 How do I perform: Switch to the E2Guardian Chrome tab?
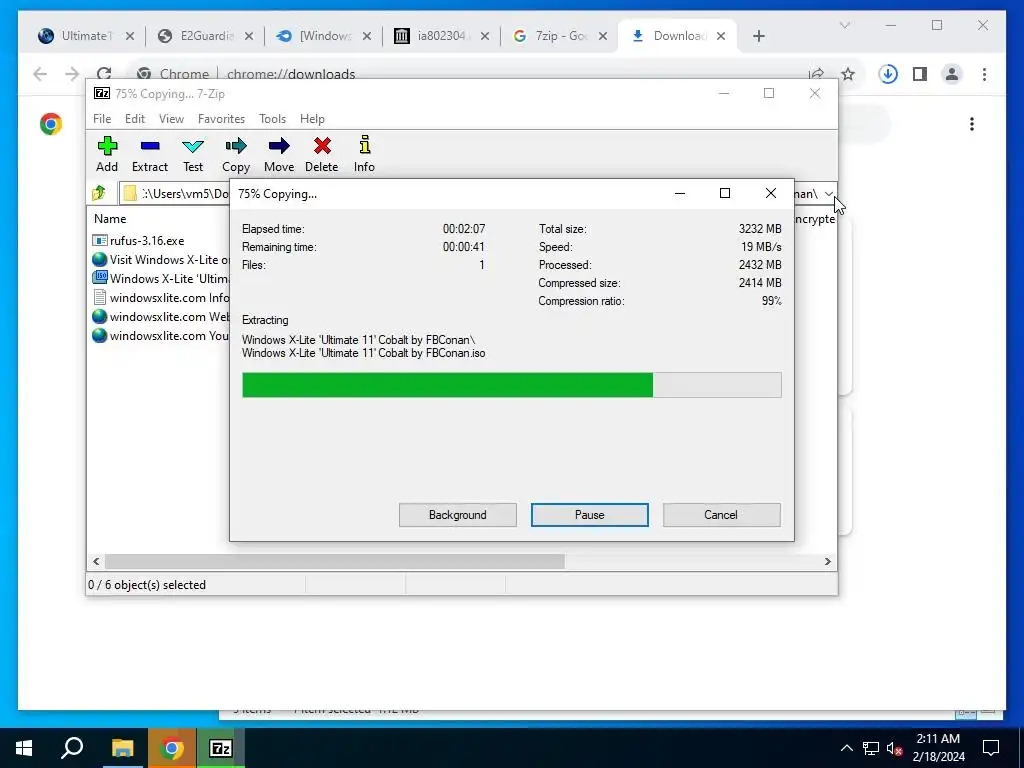(206, 36)
